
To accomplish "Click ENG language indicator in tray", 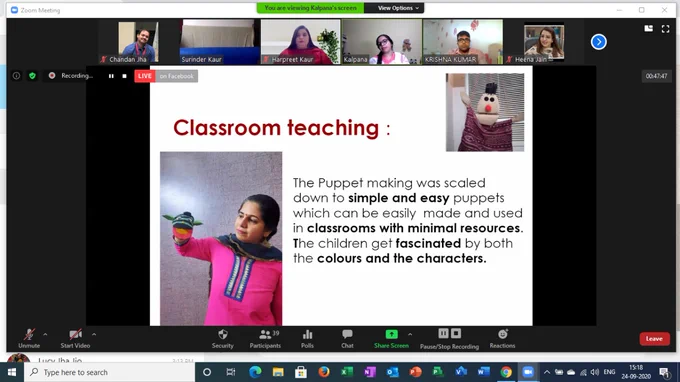I will [x=609, y=372].
